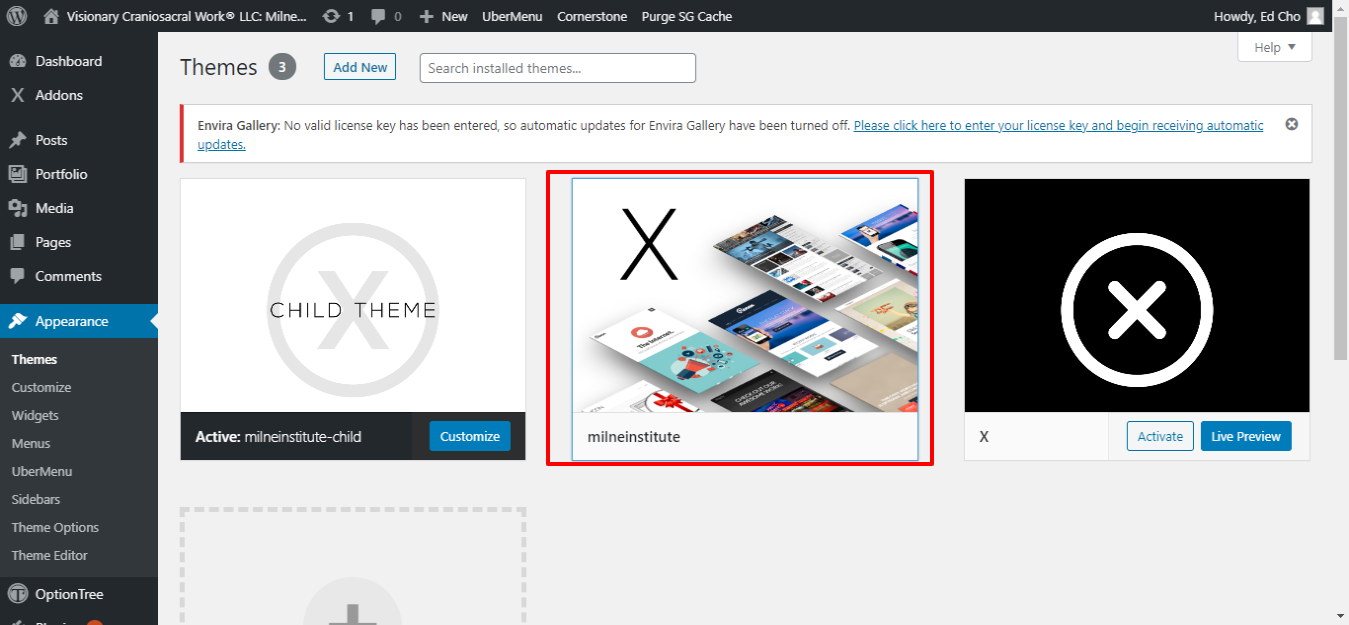This screenshot has width=1349, height=625.
Task: Click Customize on active child theme
Action: point(470,436)
